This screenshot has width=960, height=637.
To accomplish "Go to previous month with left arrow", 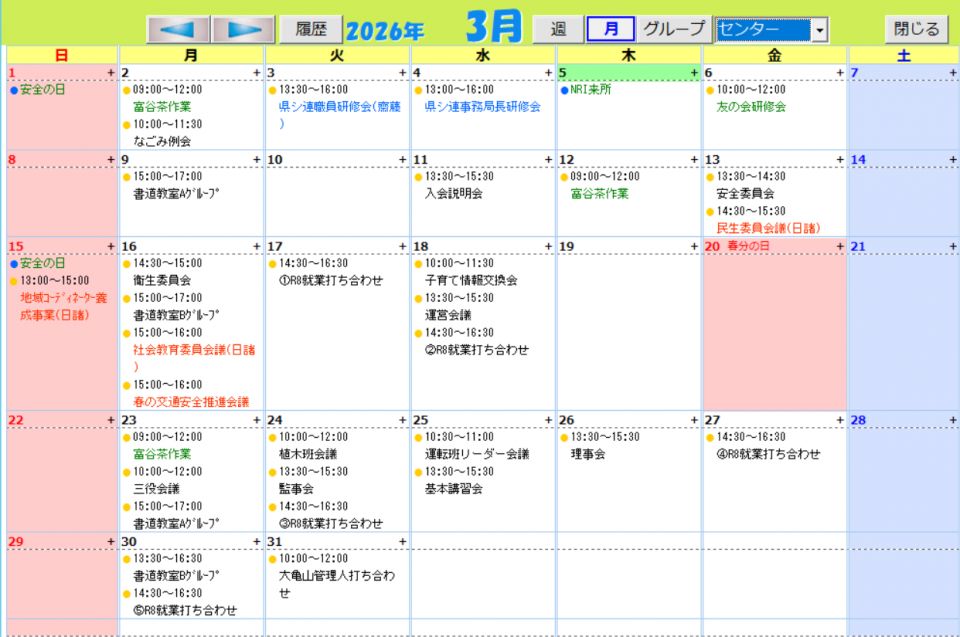I will click(178, 29).
